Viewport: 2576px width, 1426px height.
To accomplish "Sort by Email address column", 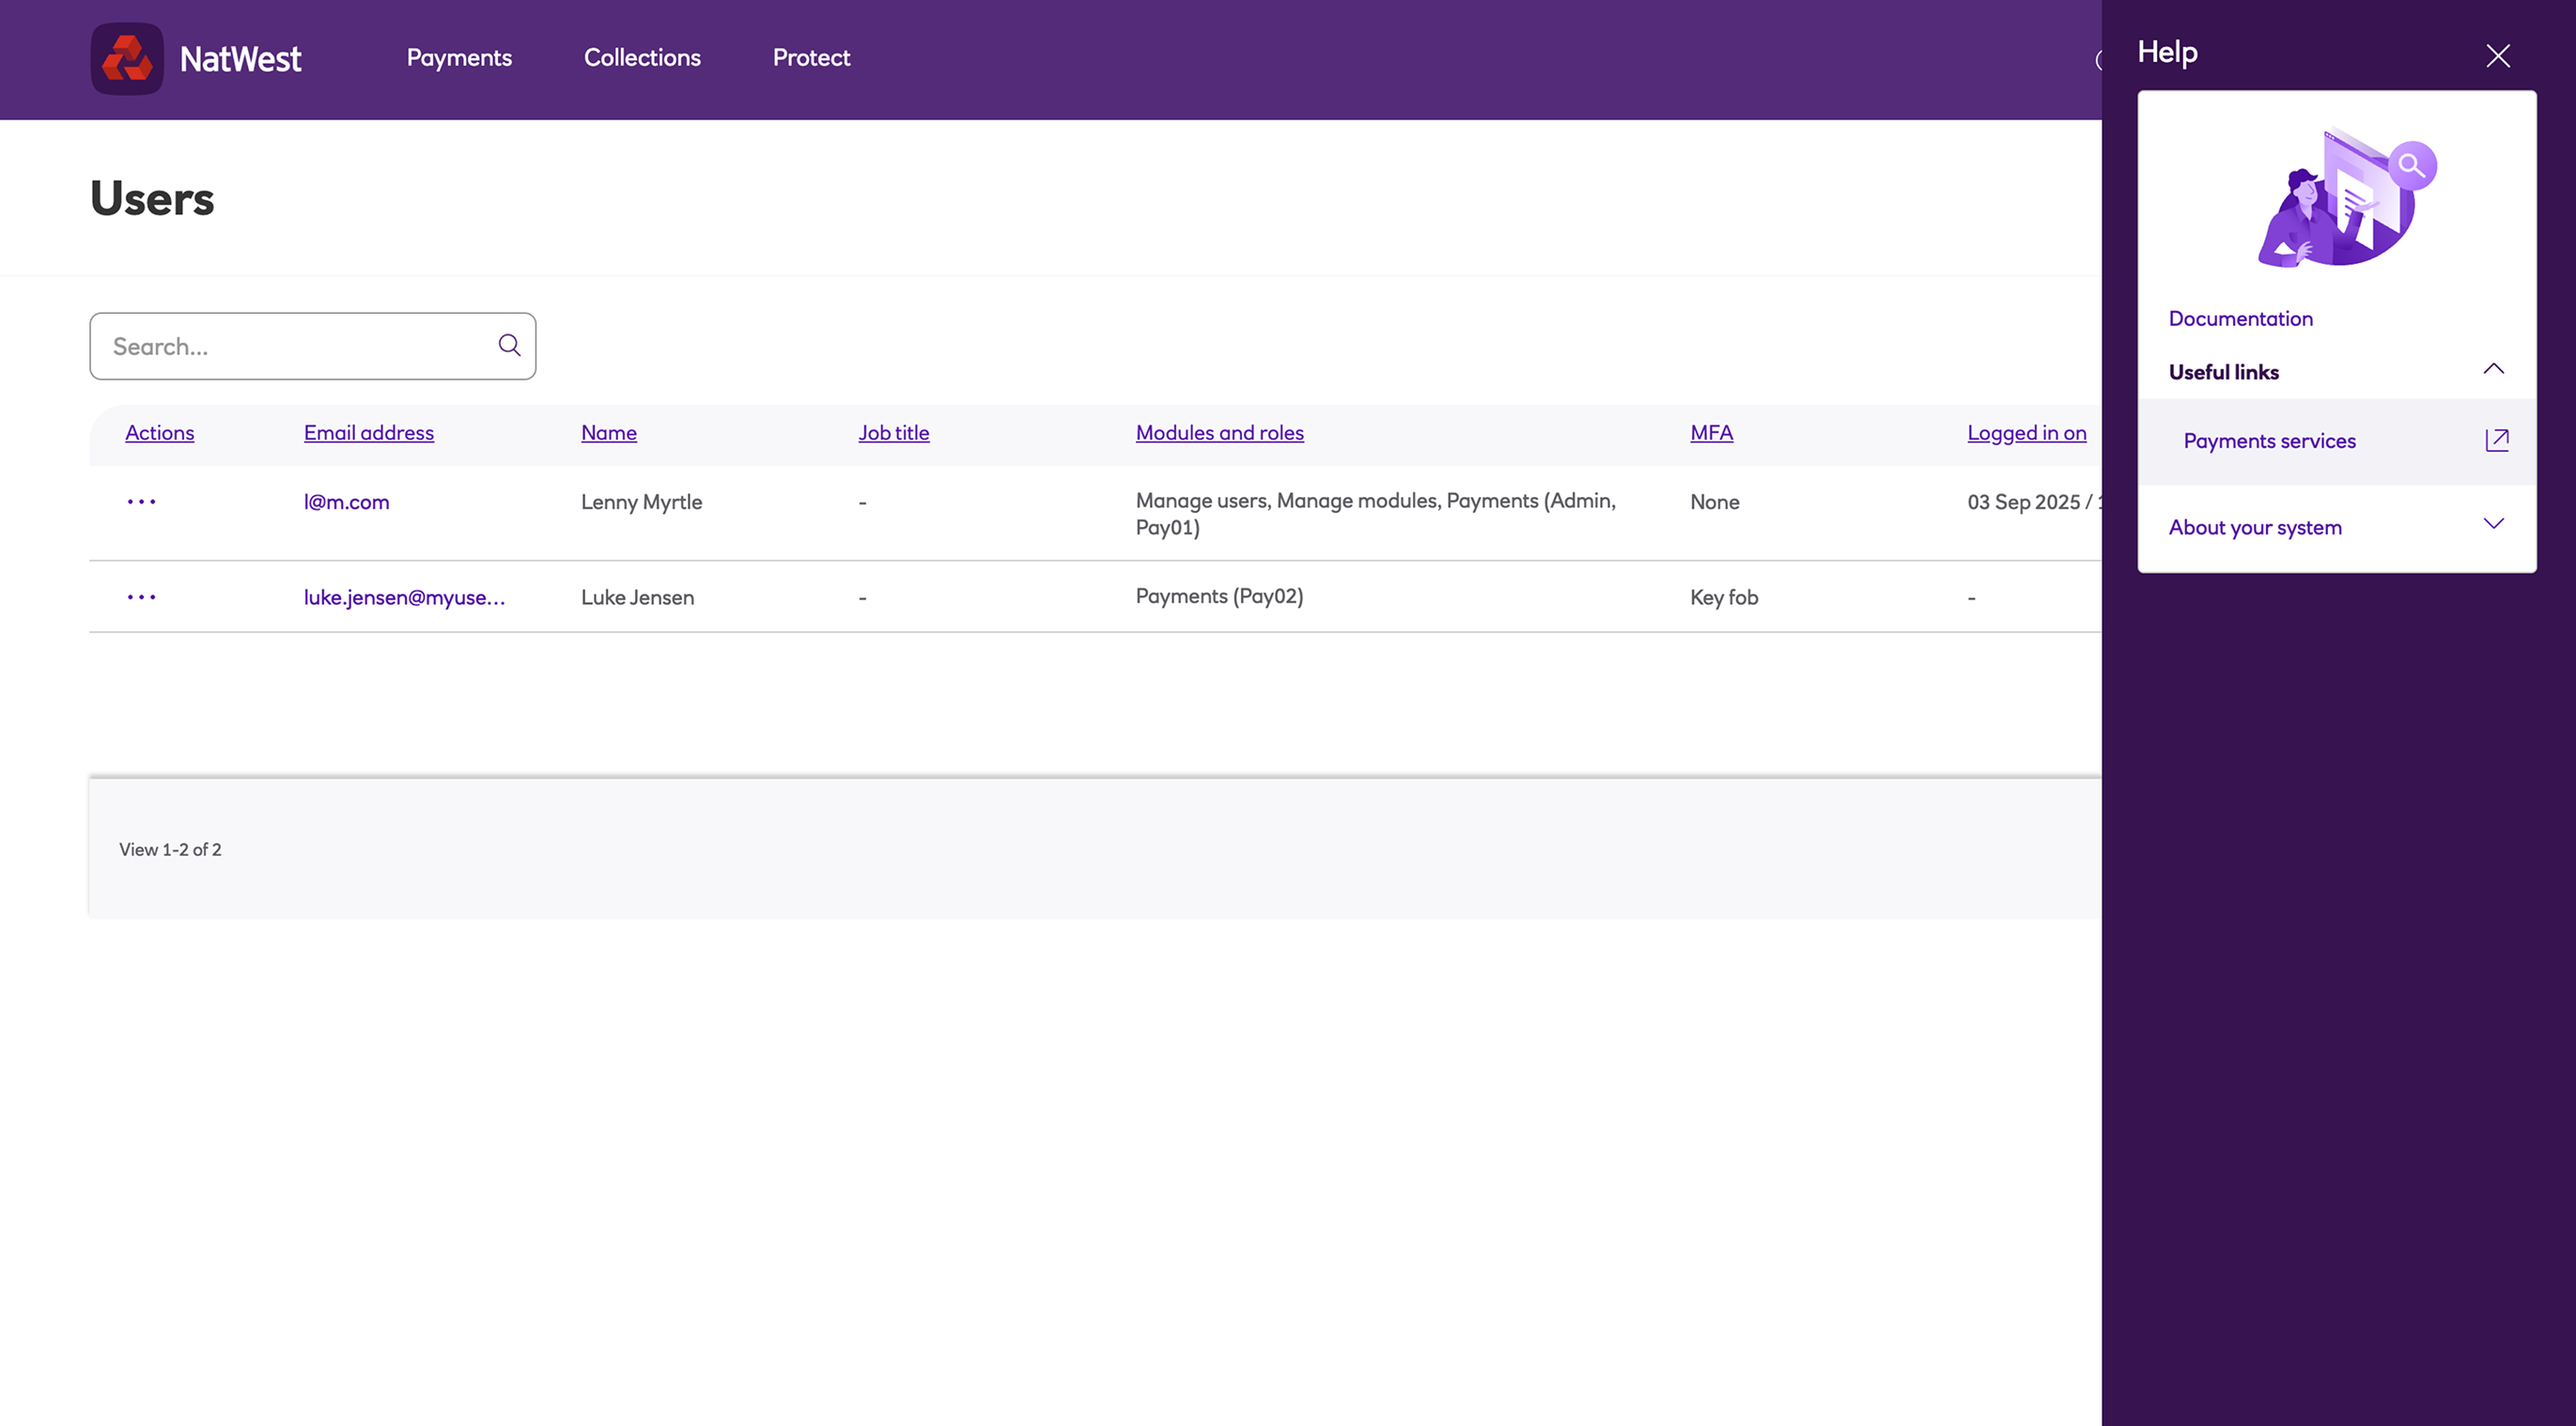I will pos(368,433).
